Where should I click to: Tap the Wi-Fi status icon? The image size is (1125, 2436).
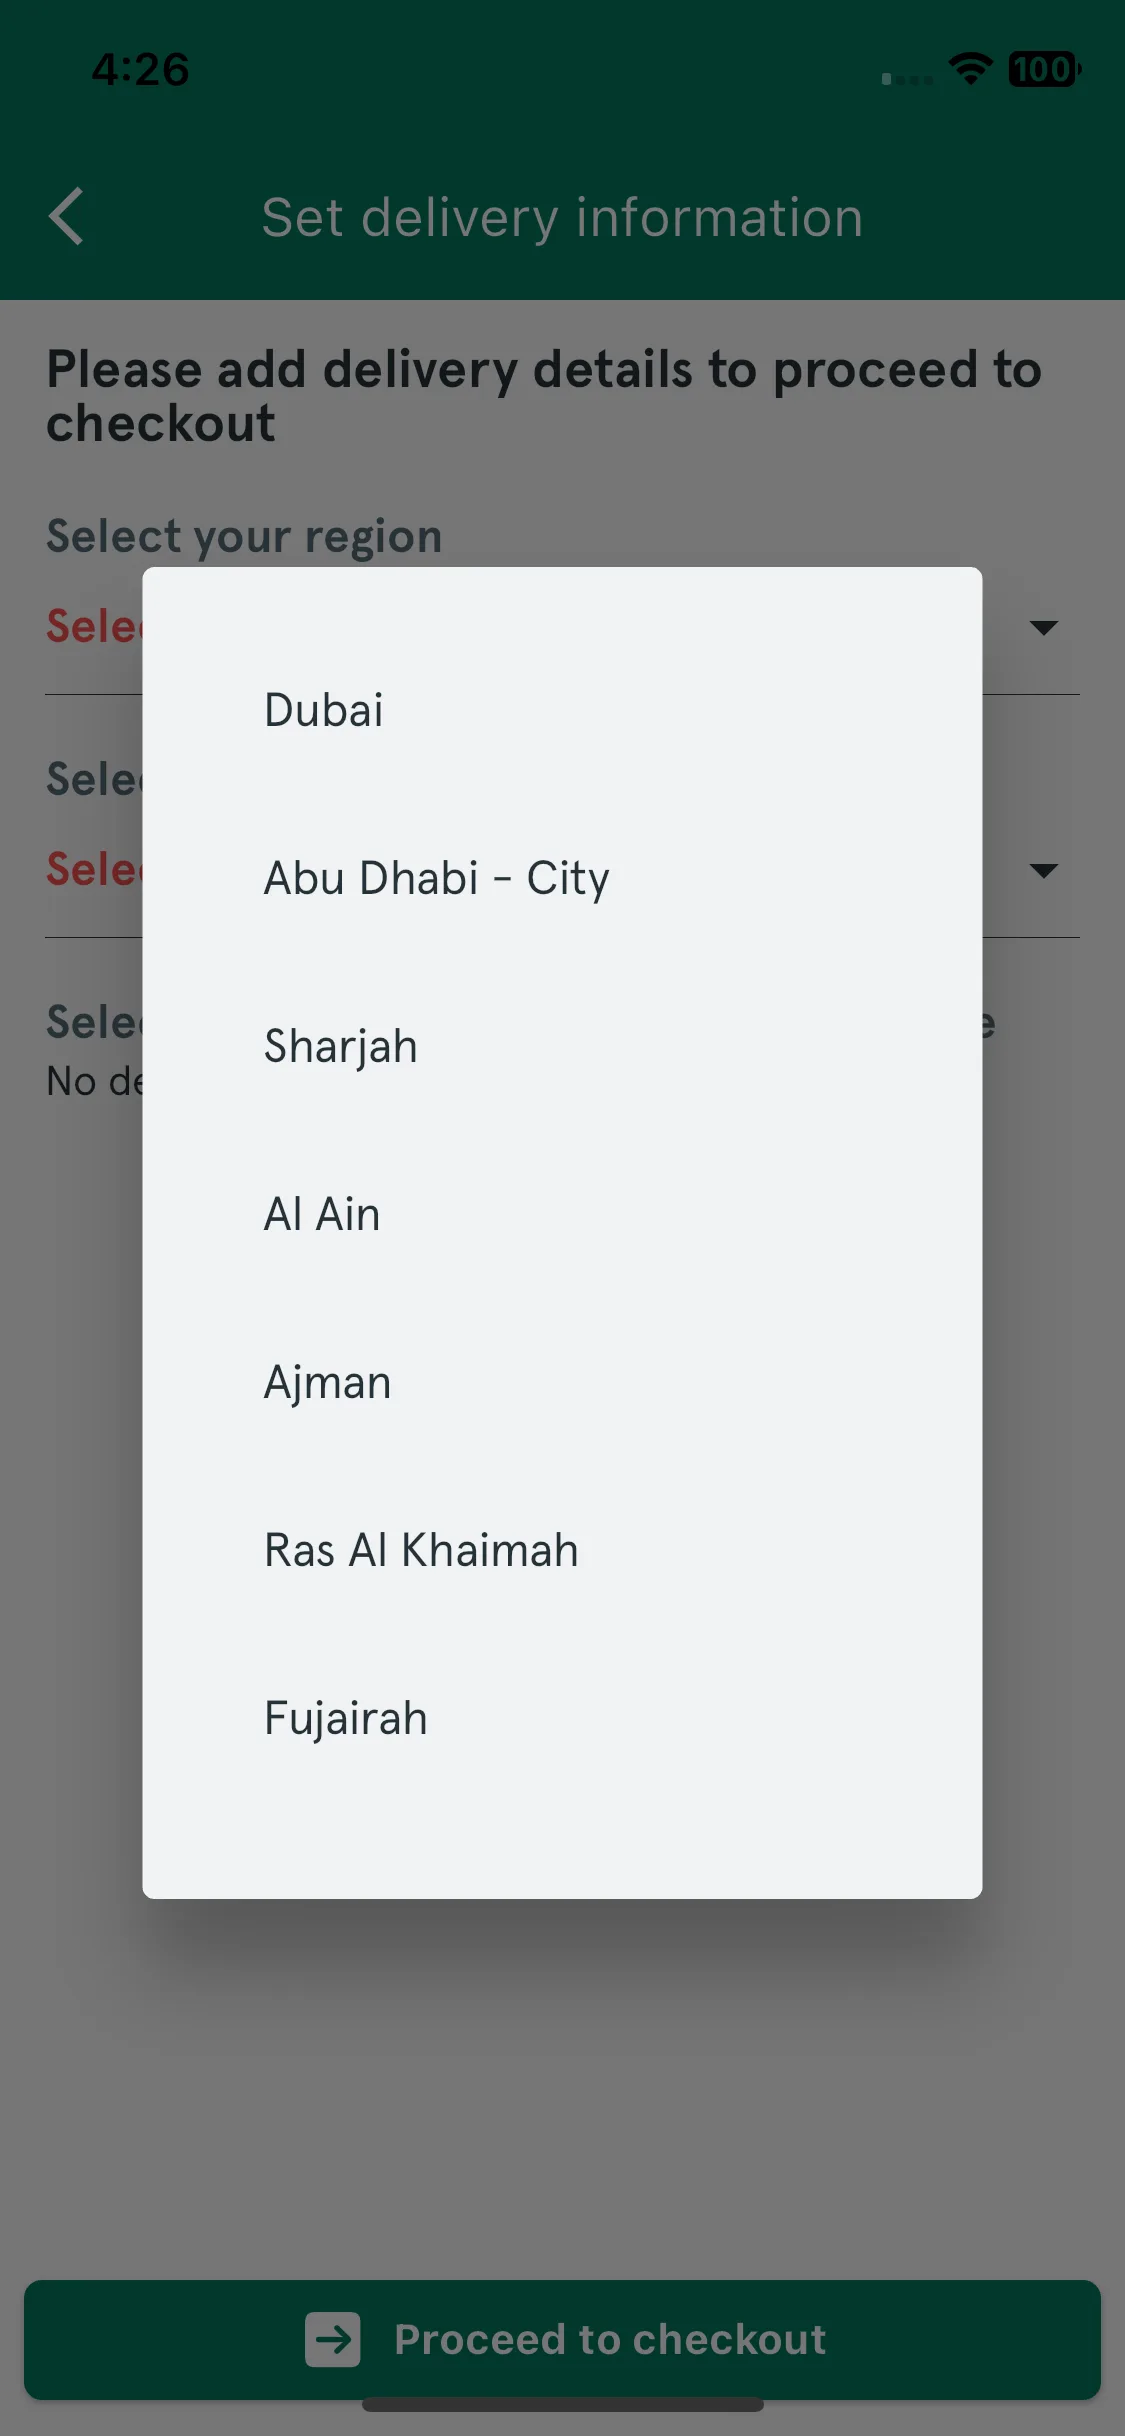click(x=969, y=69)
